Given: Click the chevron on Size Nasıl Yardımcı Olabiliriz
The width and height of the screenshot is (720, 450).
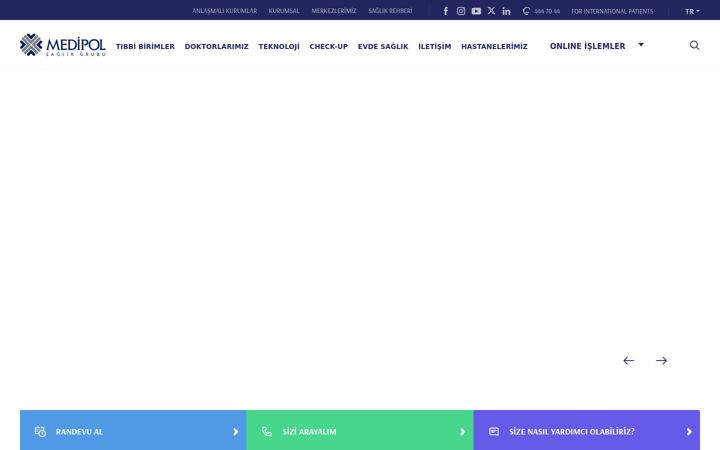Looking at the screenshot, I should [x=689, y=432].
